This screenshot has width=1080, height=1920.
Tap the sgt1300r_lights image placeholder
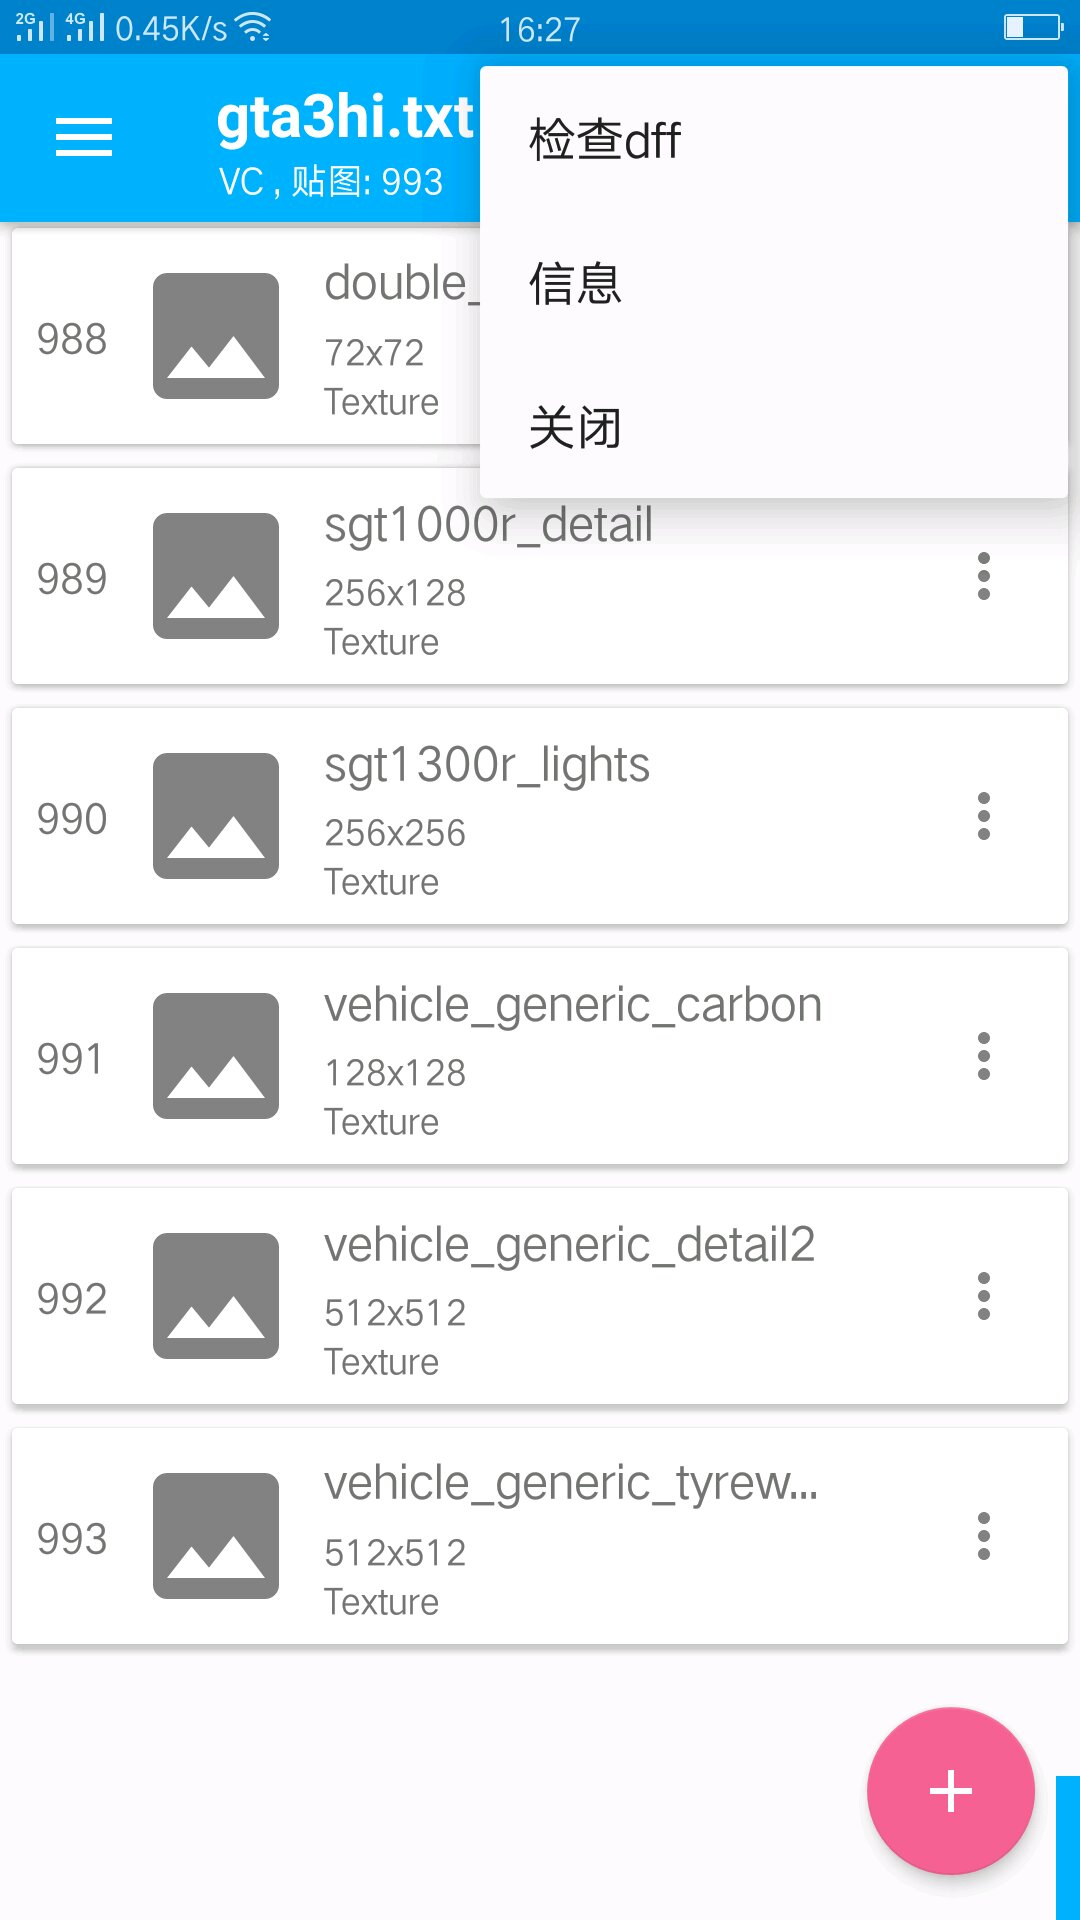[x=216, y=816]
